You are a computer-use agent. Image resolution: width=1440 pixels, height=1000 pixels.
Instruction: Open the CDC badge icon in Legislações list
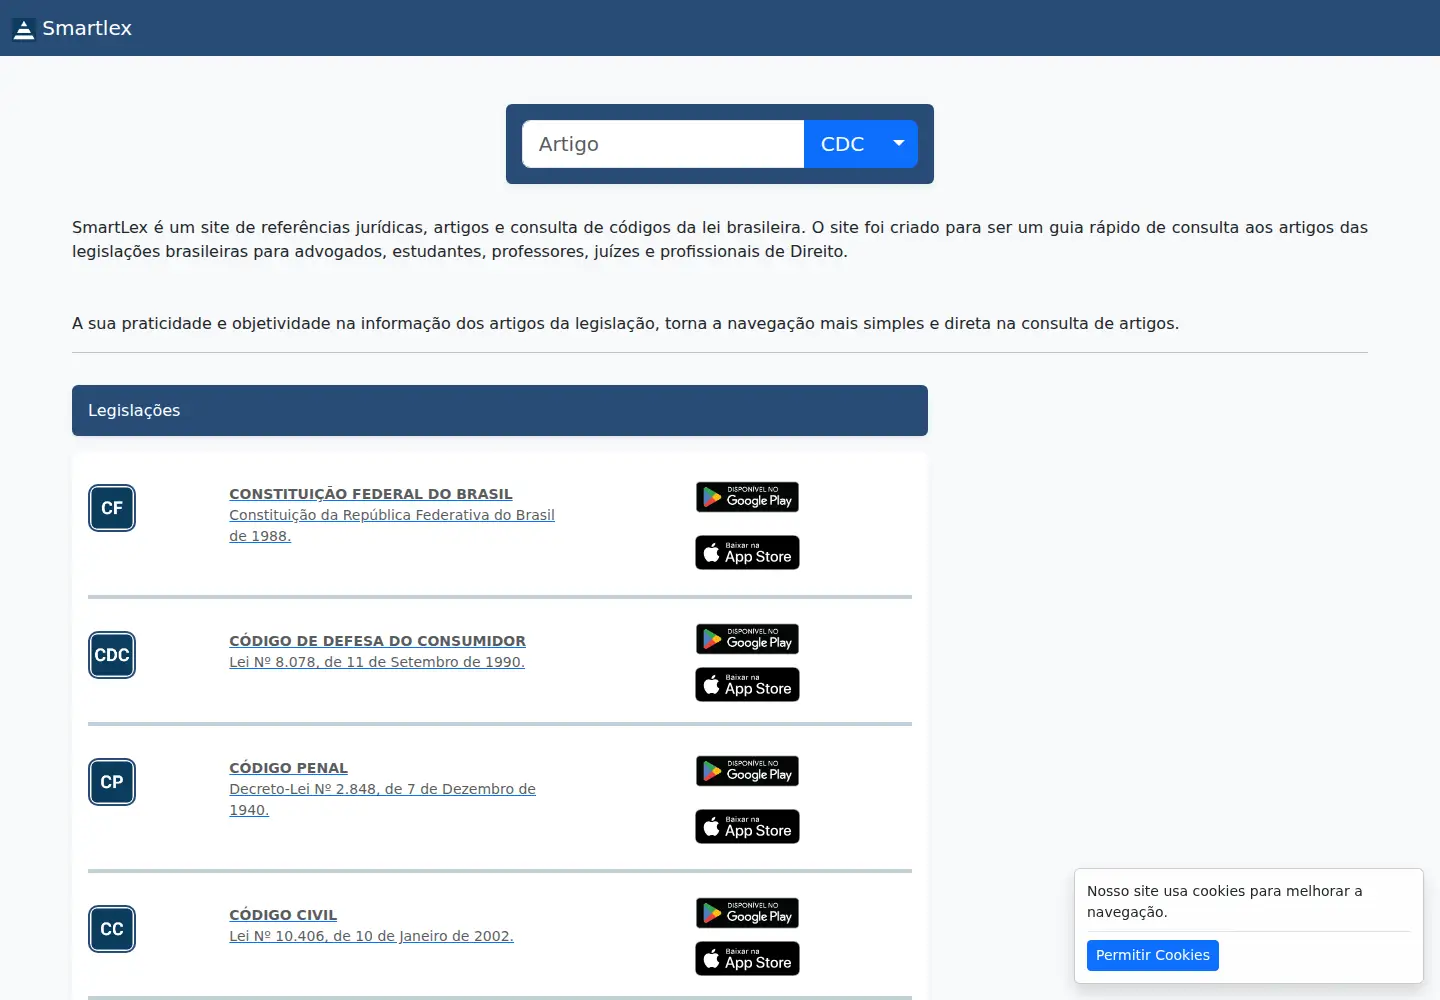tap(112, 655)
